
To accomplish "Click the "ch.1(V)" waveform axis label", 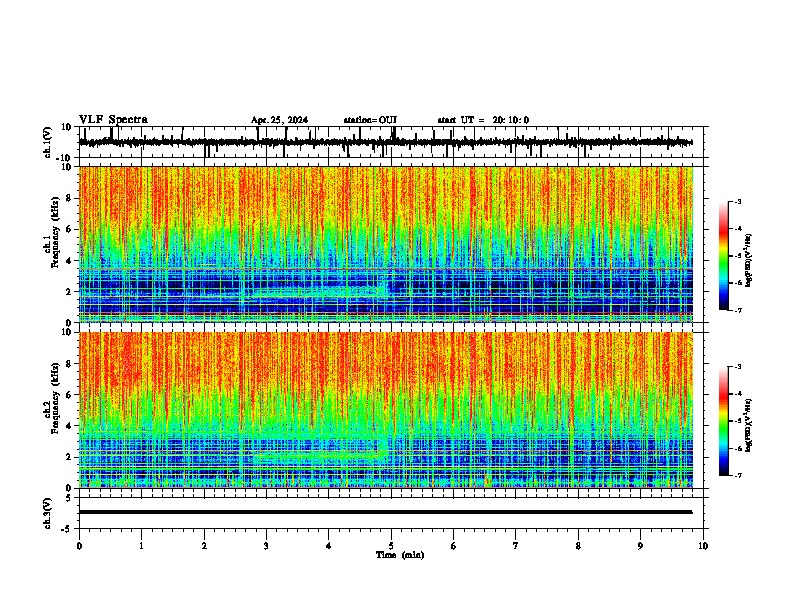I will (48, 142).
